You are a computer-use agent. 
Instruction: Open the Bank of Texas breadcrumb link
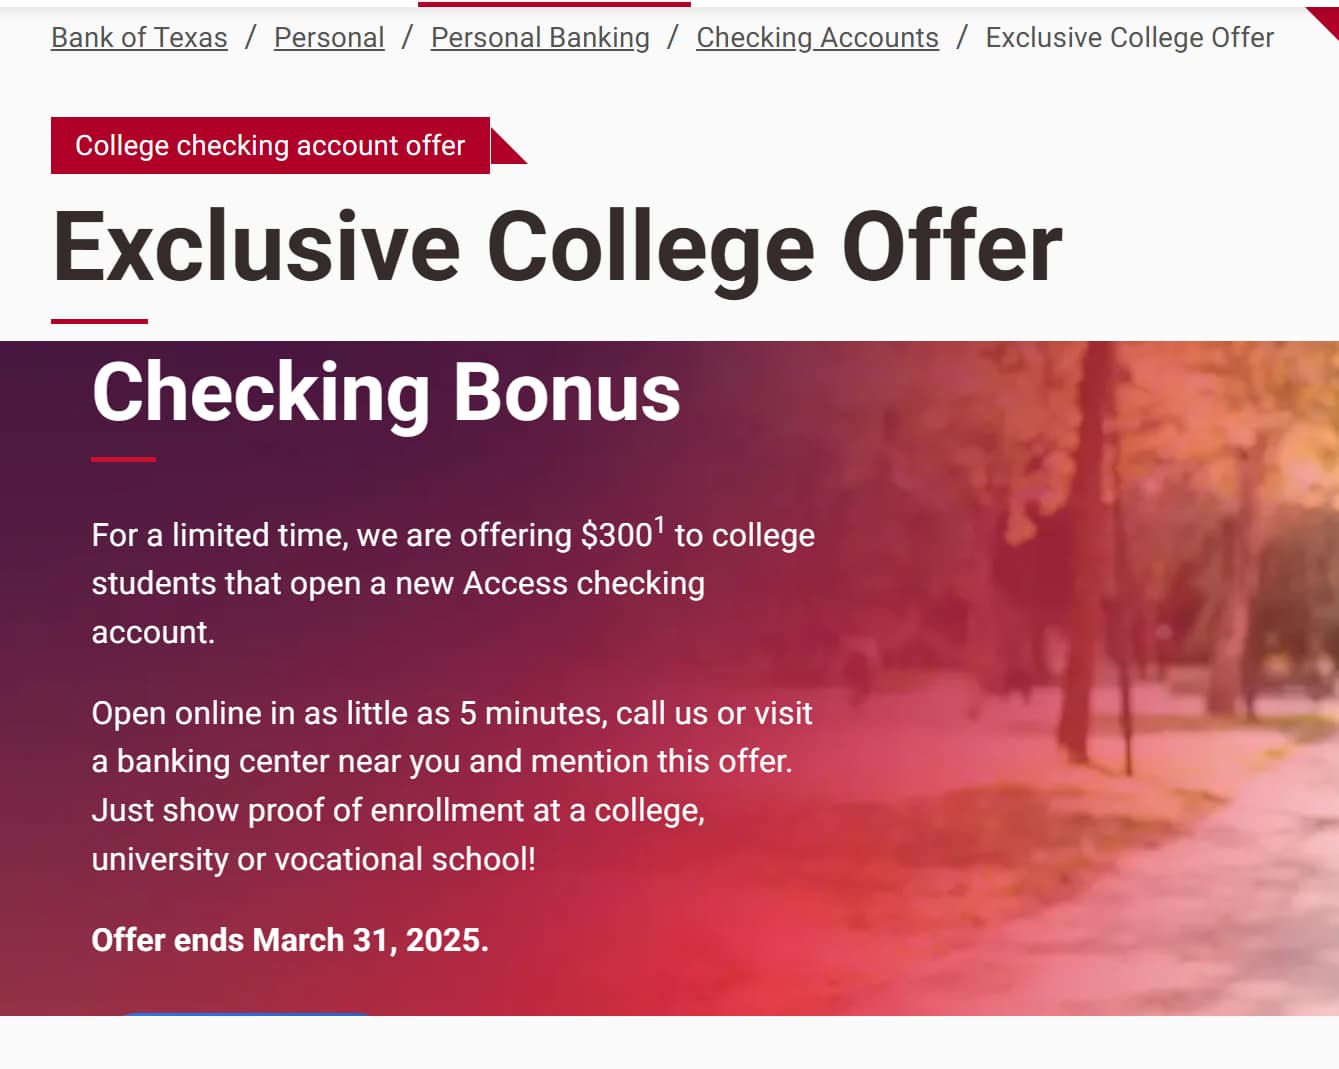pyautogui.click(x=139, y=38)
